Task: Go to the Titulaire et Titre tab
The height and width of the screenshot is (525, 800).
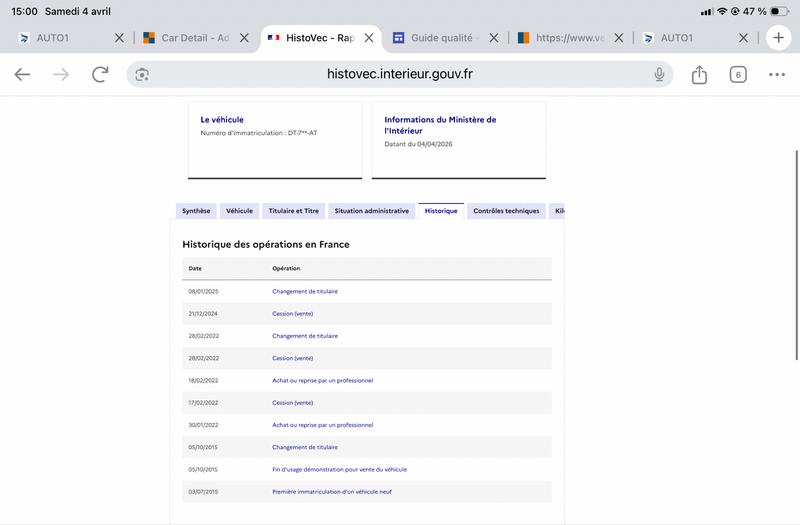Action: point(294,211)
